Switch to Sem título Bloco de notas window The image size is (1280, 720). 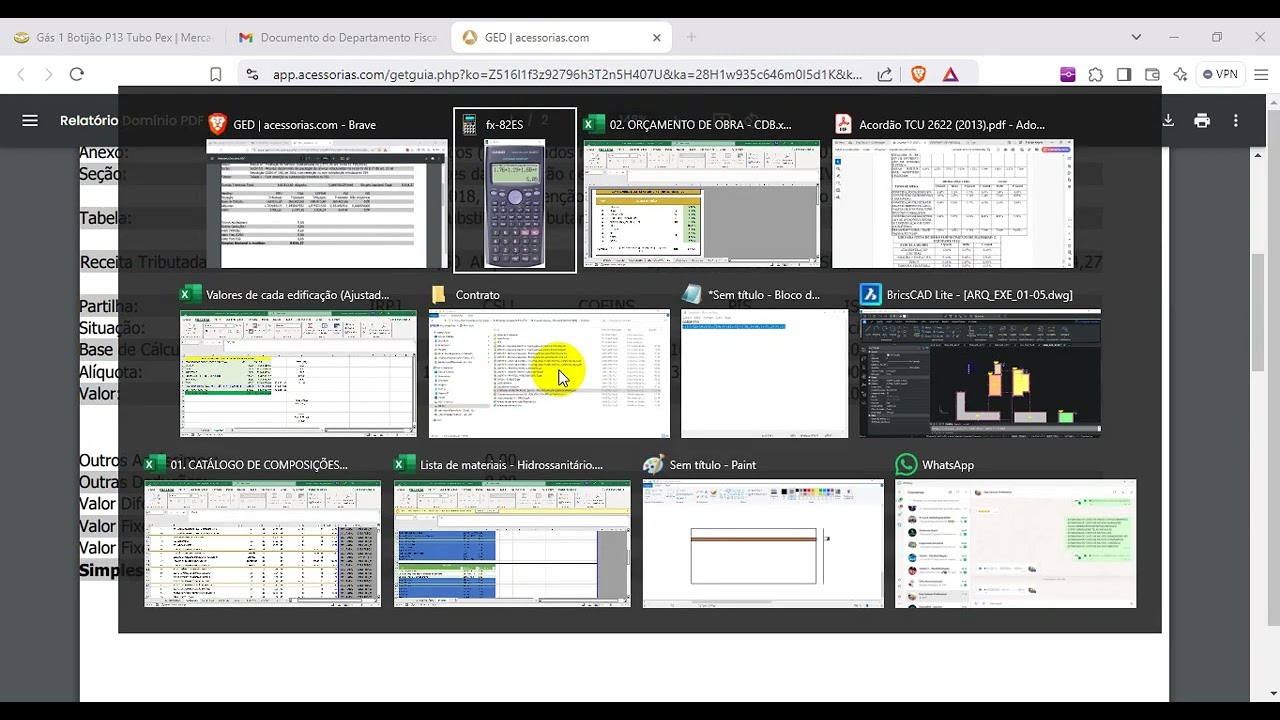coord(764,360)
